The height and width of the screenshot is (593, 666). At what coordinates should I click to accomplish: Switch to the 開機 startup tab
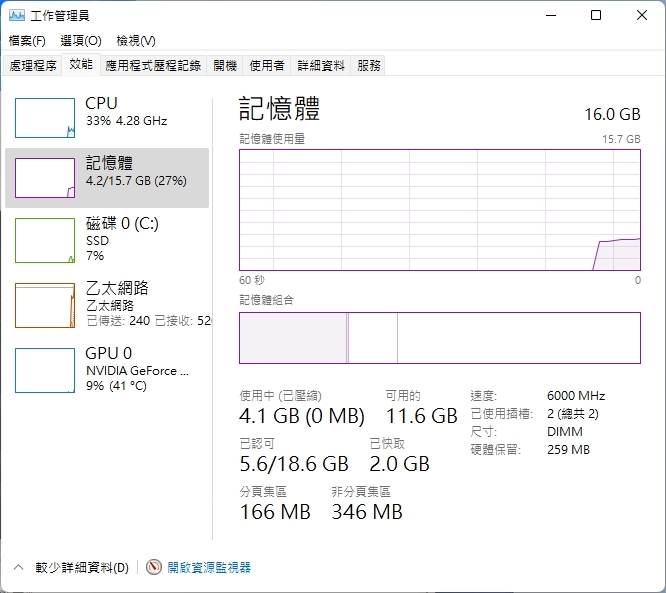(x=225, y=65)
